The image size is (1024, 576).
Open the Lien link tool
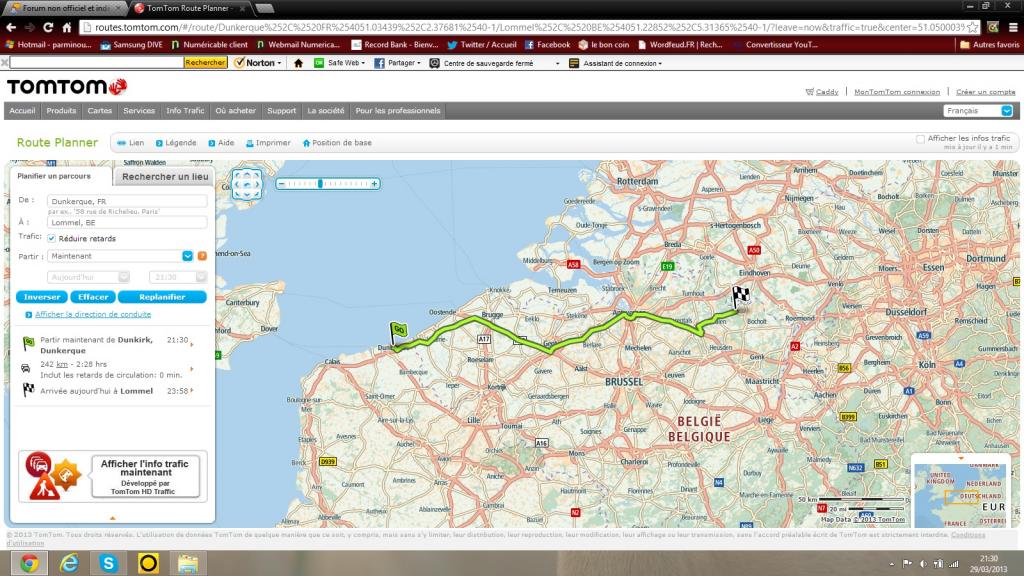click(x=131, y=143)
